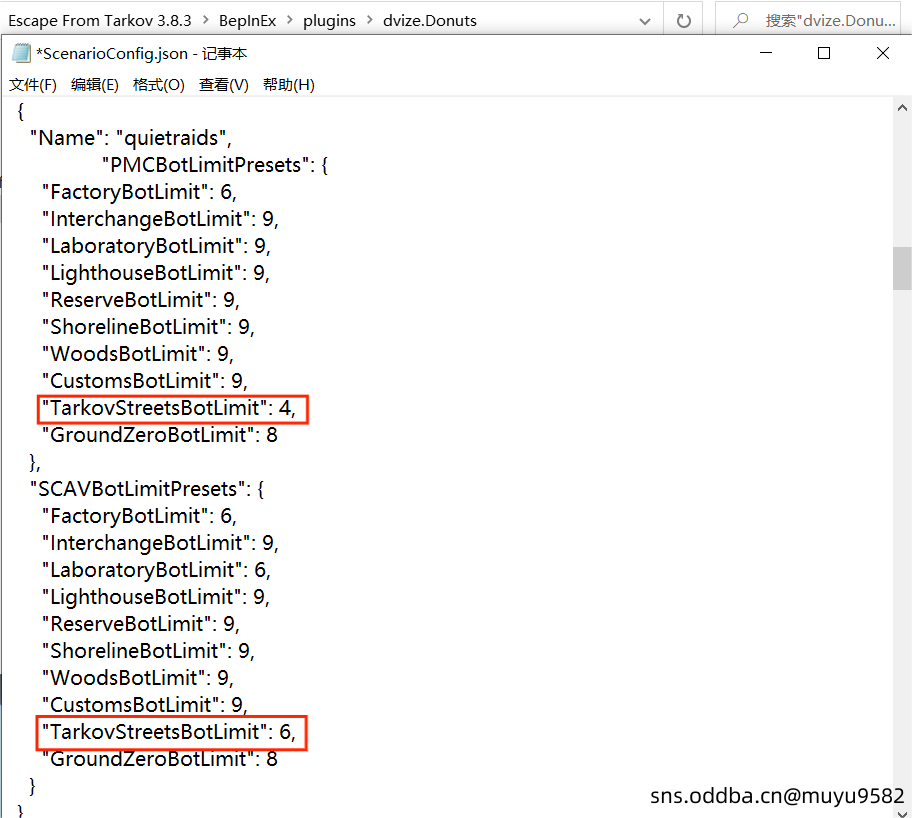Close the ScenarioConfig.json Notepad window
The height and width of the screenshot is (818, 912).
pos(883,54)
